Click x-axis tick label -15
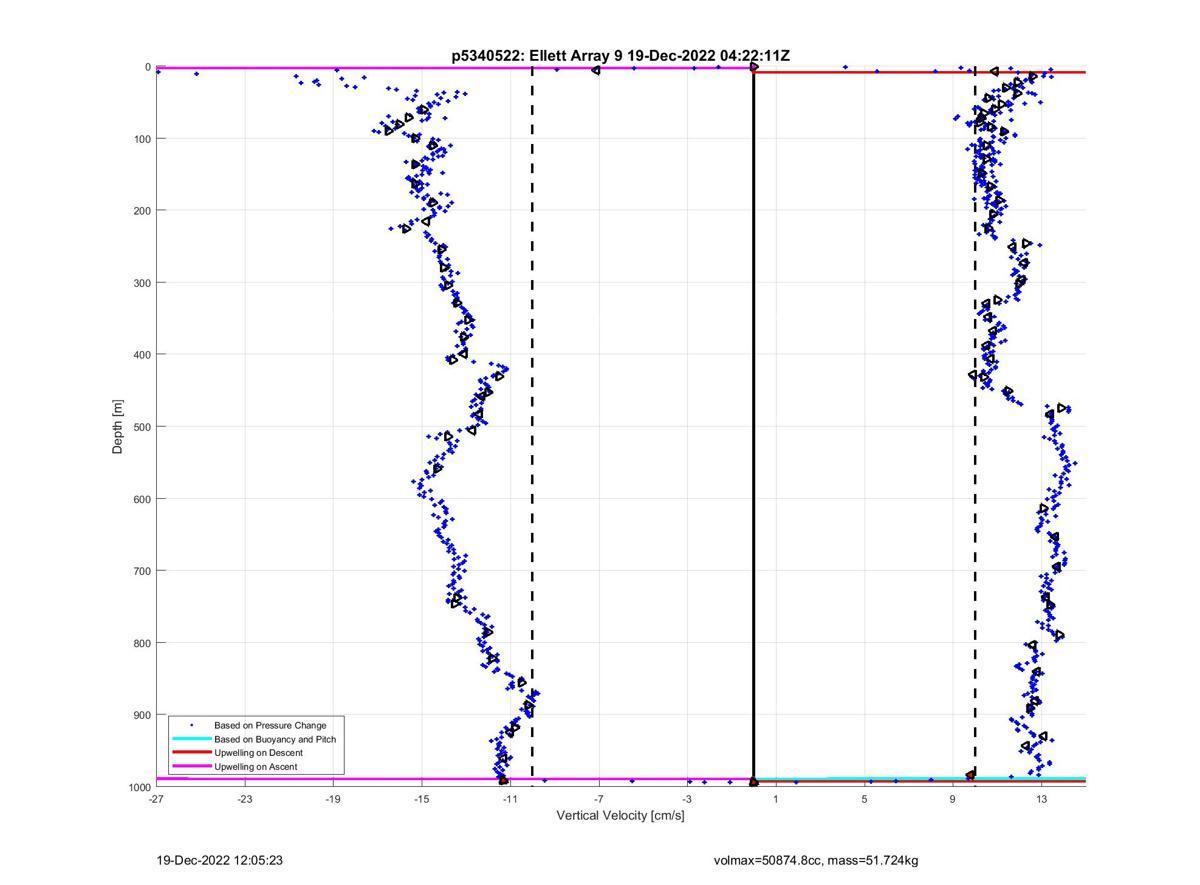 coord(421,799)
